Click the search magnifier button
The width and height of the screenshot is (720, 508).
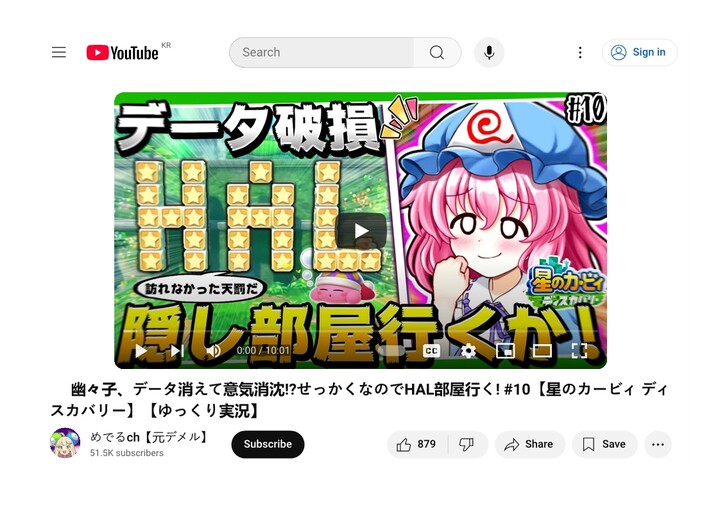(437, 52)
